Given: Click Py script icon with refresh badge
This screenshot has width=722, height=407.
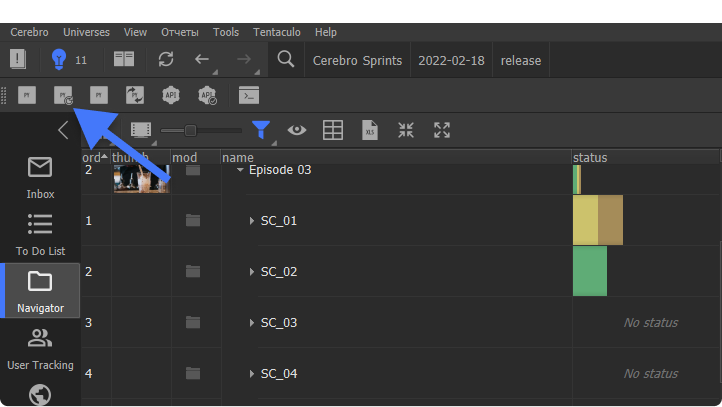Looking at the screenshot, I should pos(64,95).
